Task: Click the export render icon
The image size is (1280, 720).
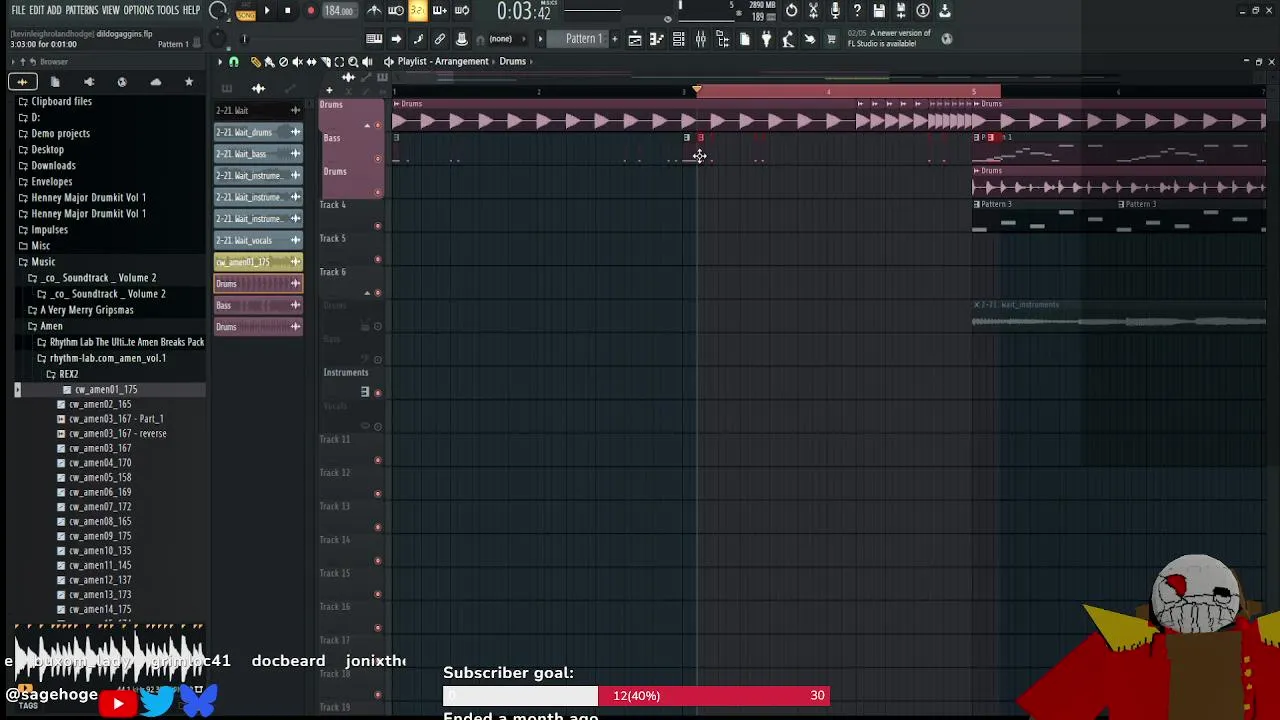Action: (x=901, y=11)
